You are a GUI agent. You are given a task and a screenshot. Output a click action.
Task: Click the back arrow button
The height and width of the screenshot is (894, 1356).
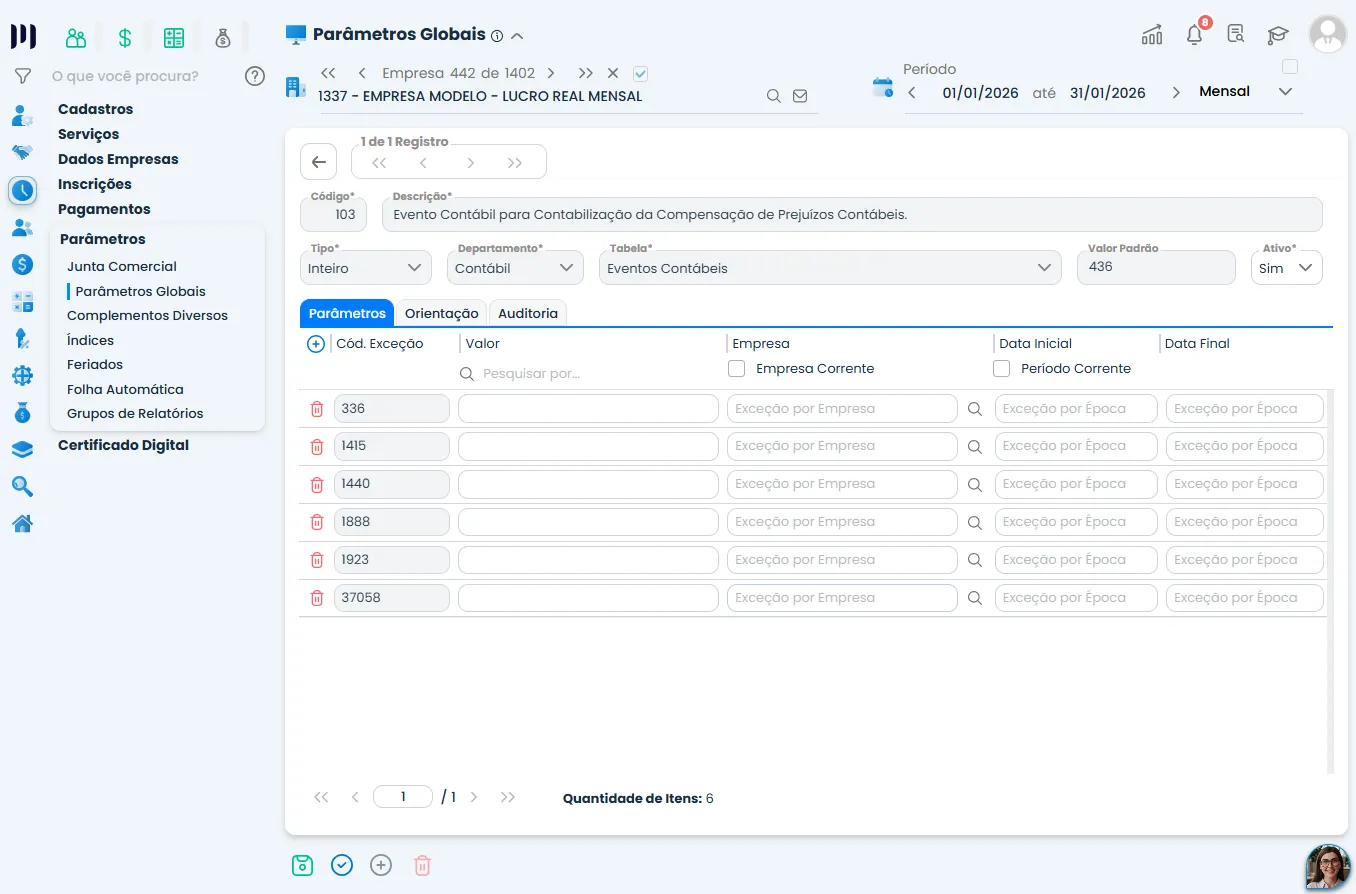tap(319, 162)
